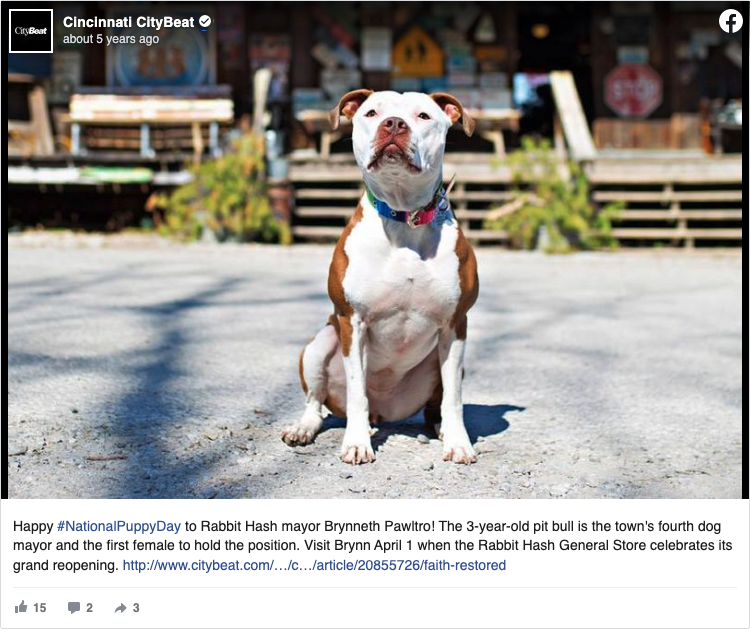Like the post with thumbs-up icon

tap(21, 608)
